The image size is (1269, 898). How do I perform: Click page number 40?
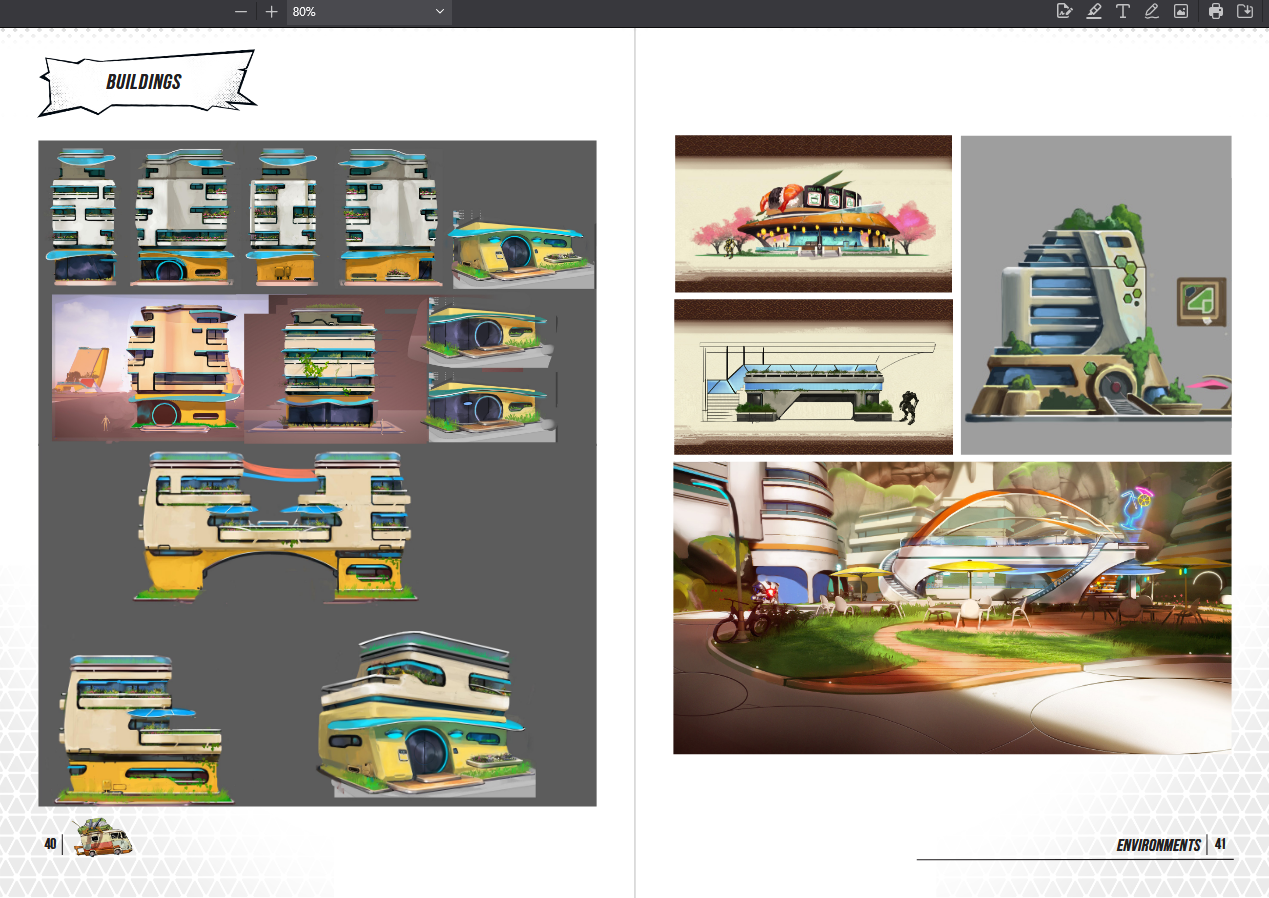point(50,844)
